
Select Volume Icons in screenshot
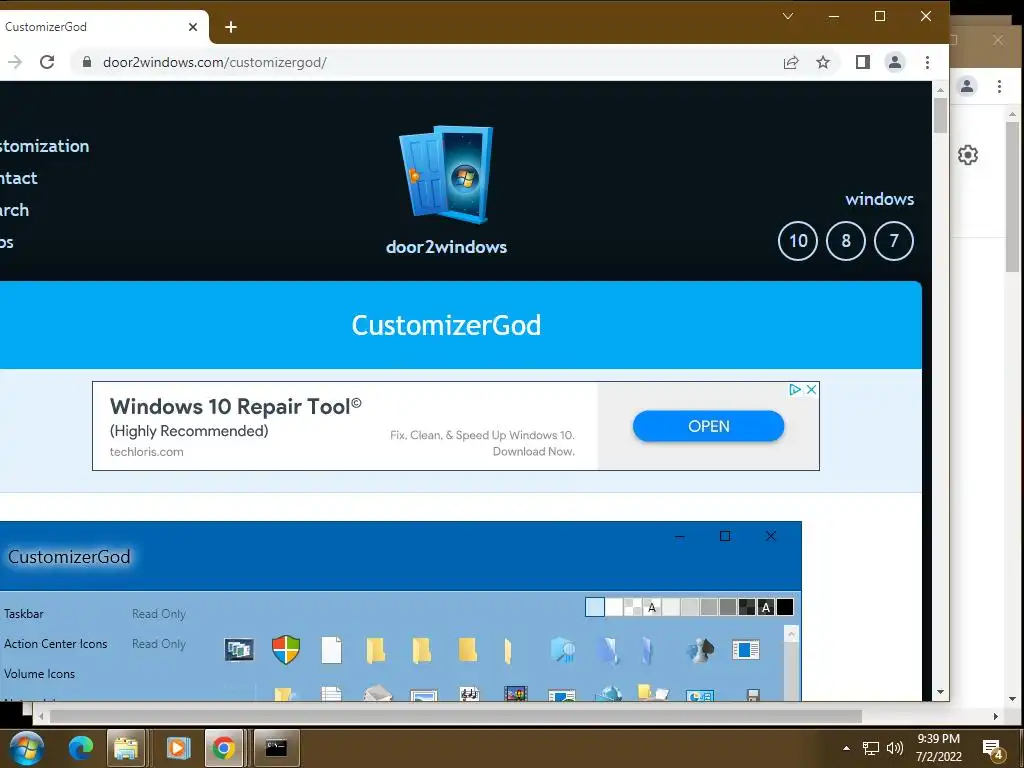[39, 674]
